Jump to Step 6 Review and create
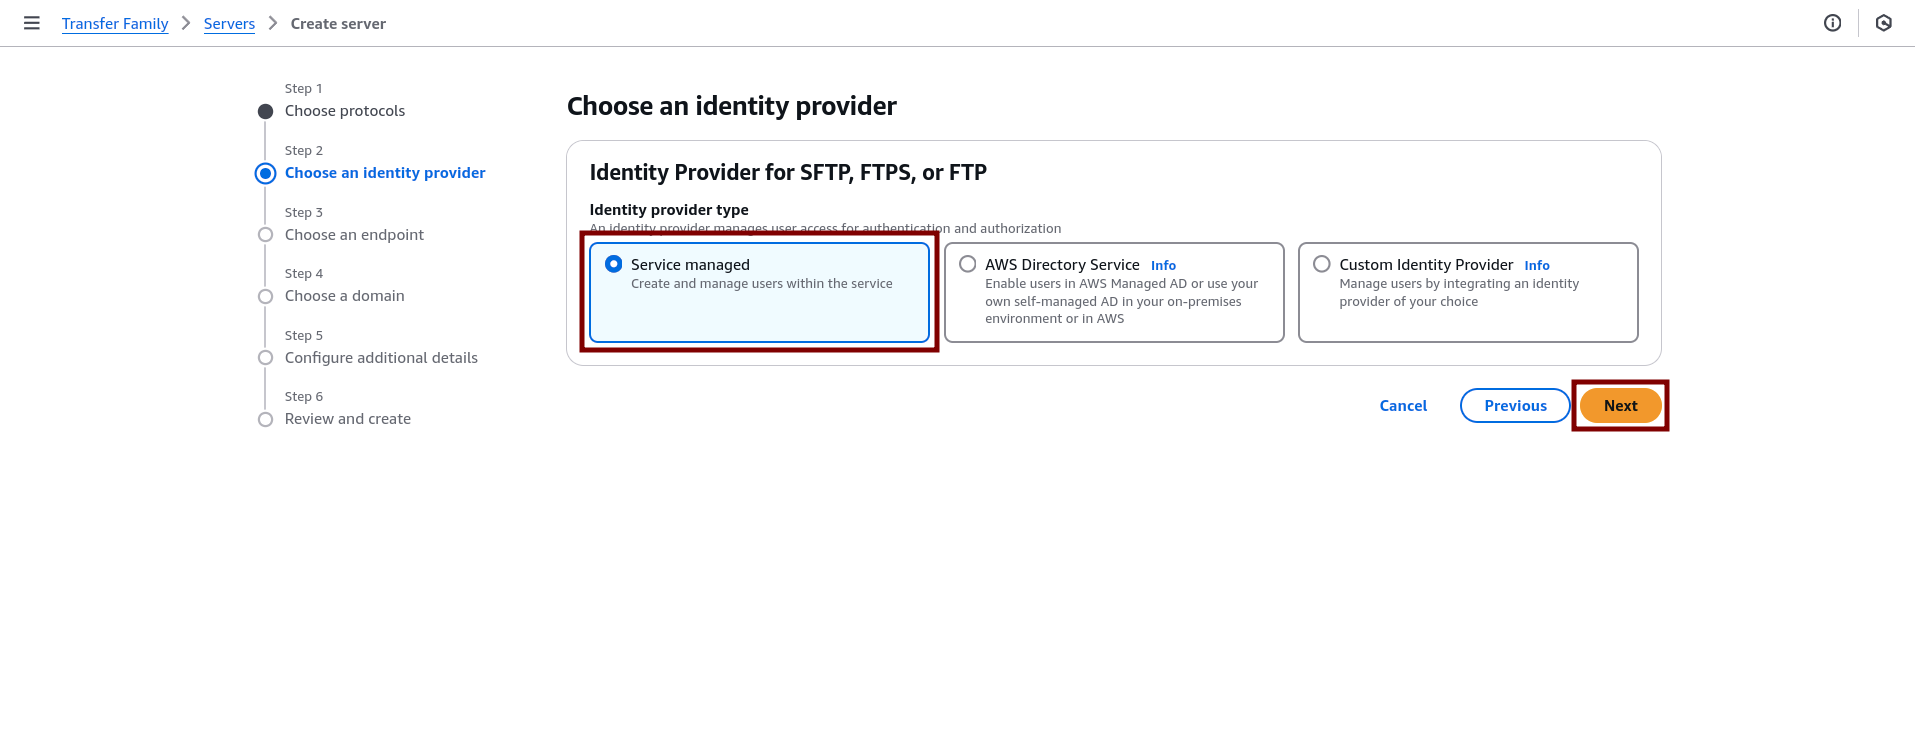Image resolution: width=1915 pixels, height=730 pixels. (347, 418)
